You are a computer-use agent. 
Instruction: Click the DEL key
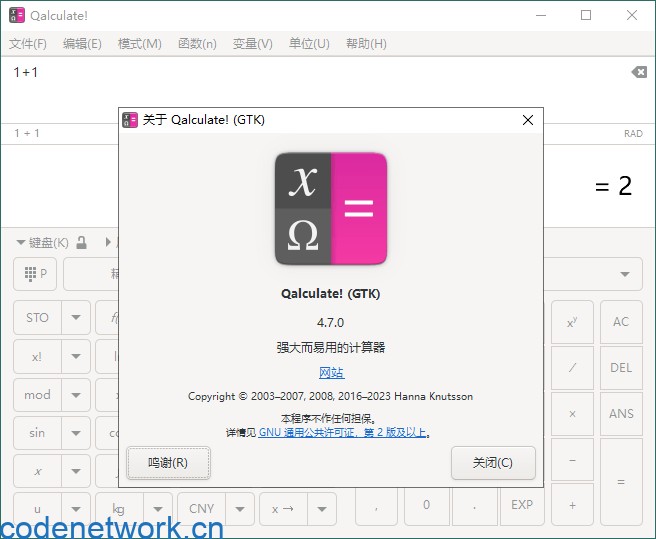point(621,368)
